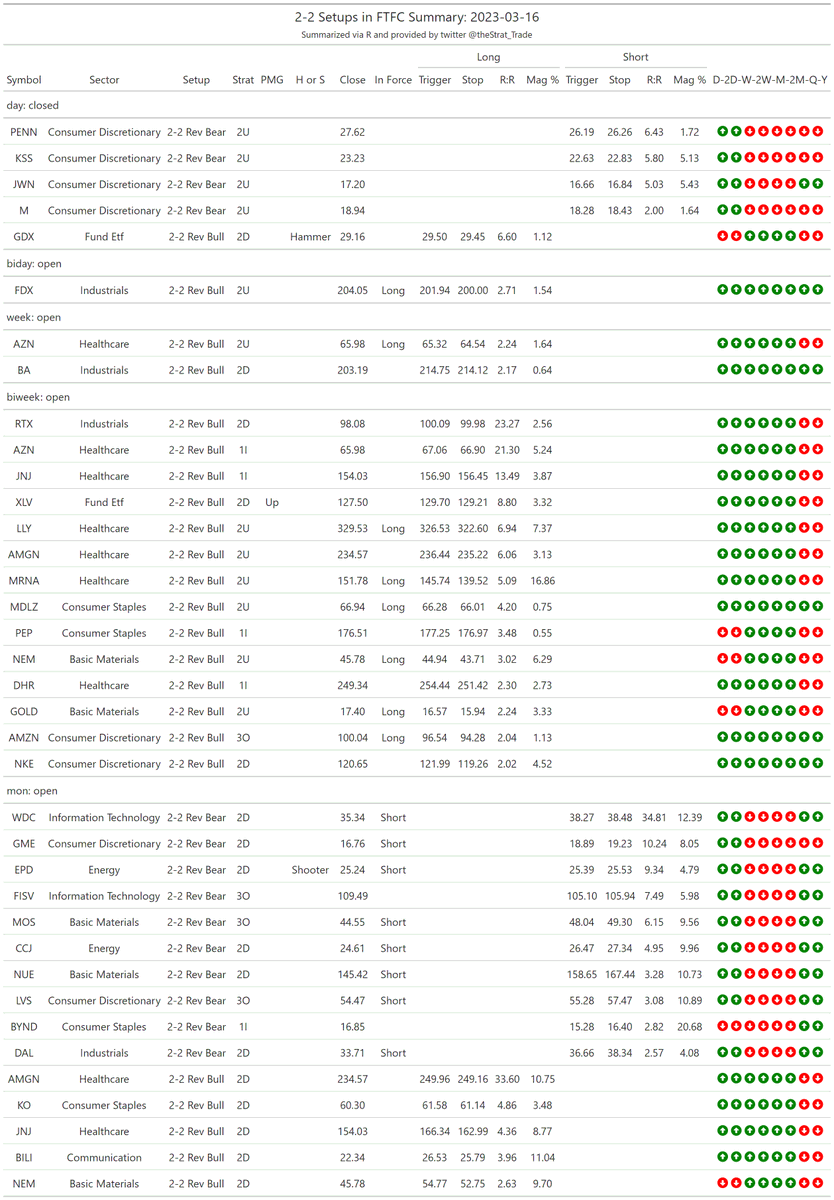Click WDC's 34.81 R:R value

[x=655, y=818]
